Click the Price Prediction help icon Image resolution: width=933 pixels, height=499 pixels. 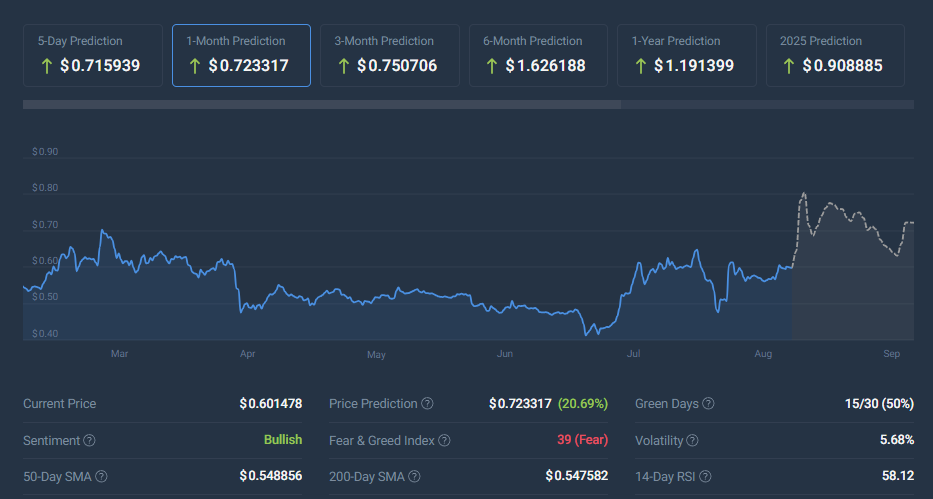[427, 403]
